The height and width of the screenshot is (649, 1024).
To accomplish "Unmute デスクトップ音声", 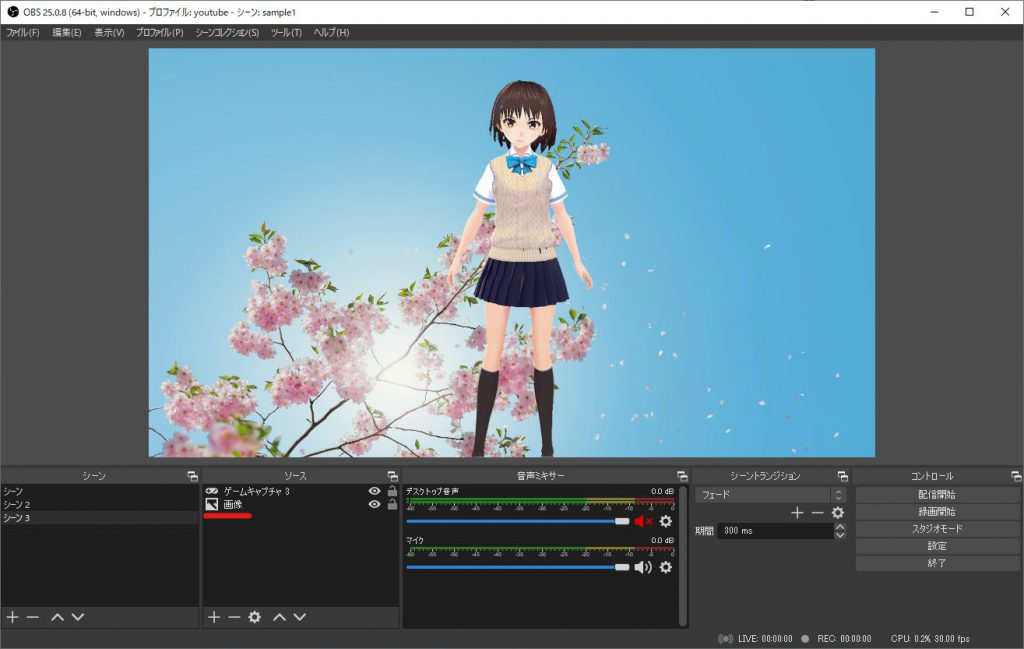I will [643, 521].
